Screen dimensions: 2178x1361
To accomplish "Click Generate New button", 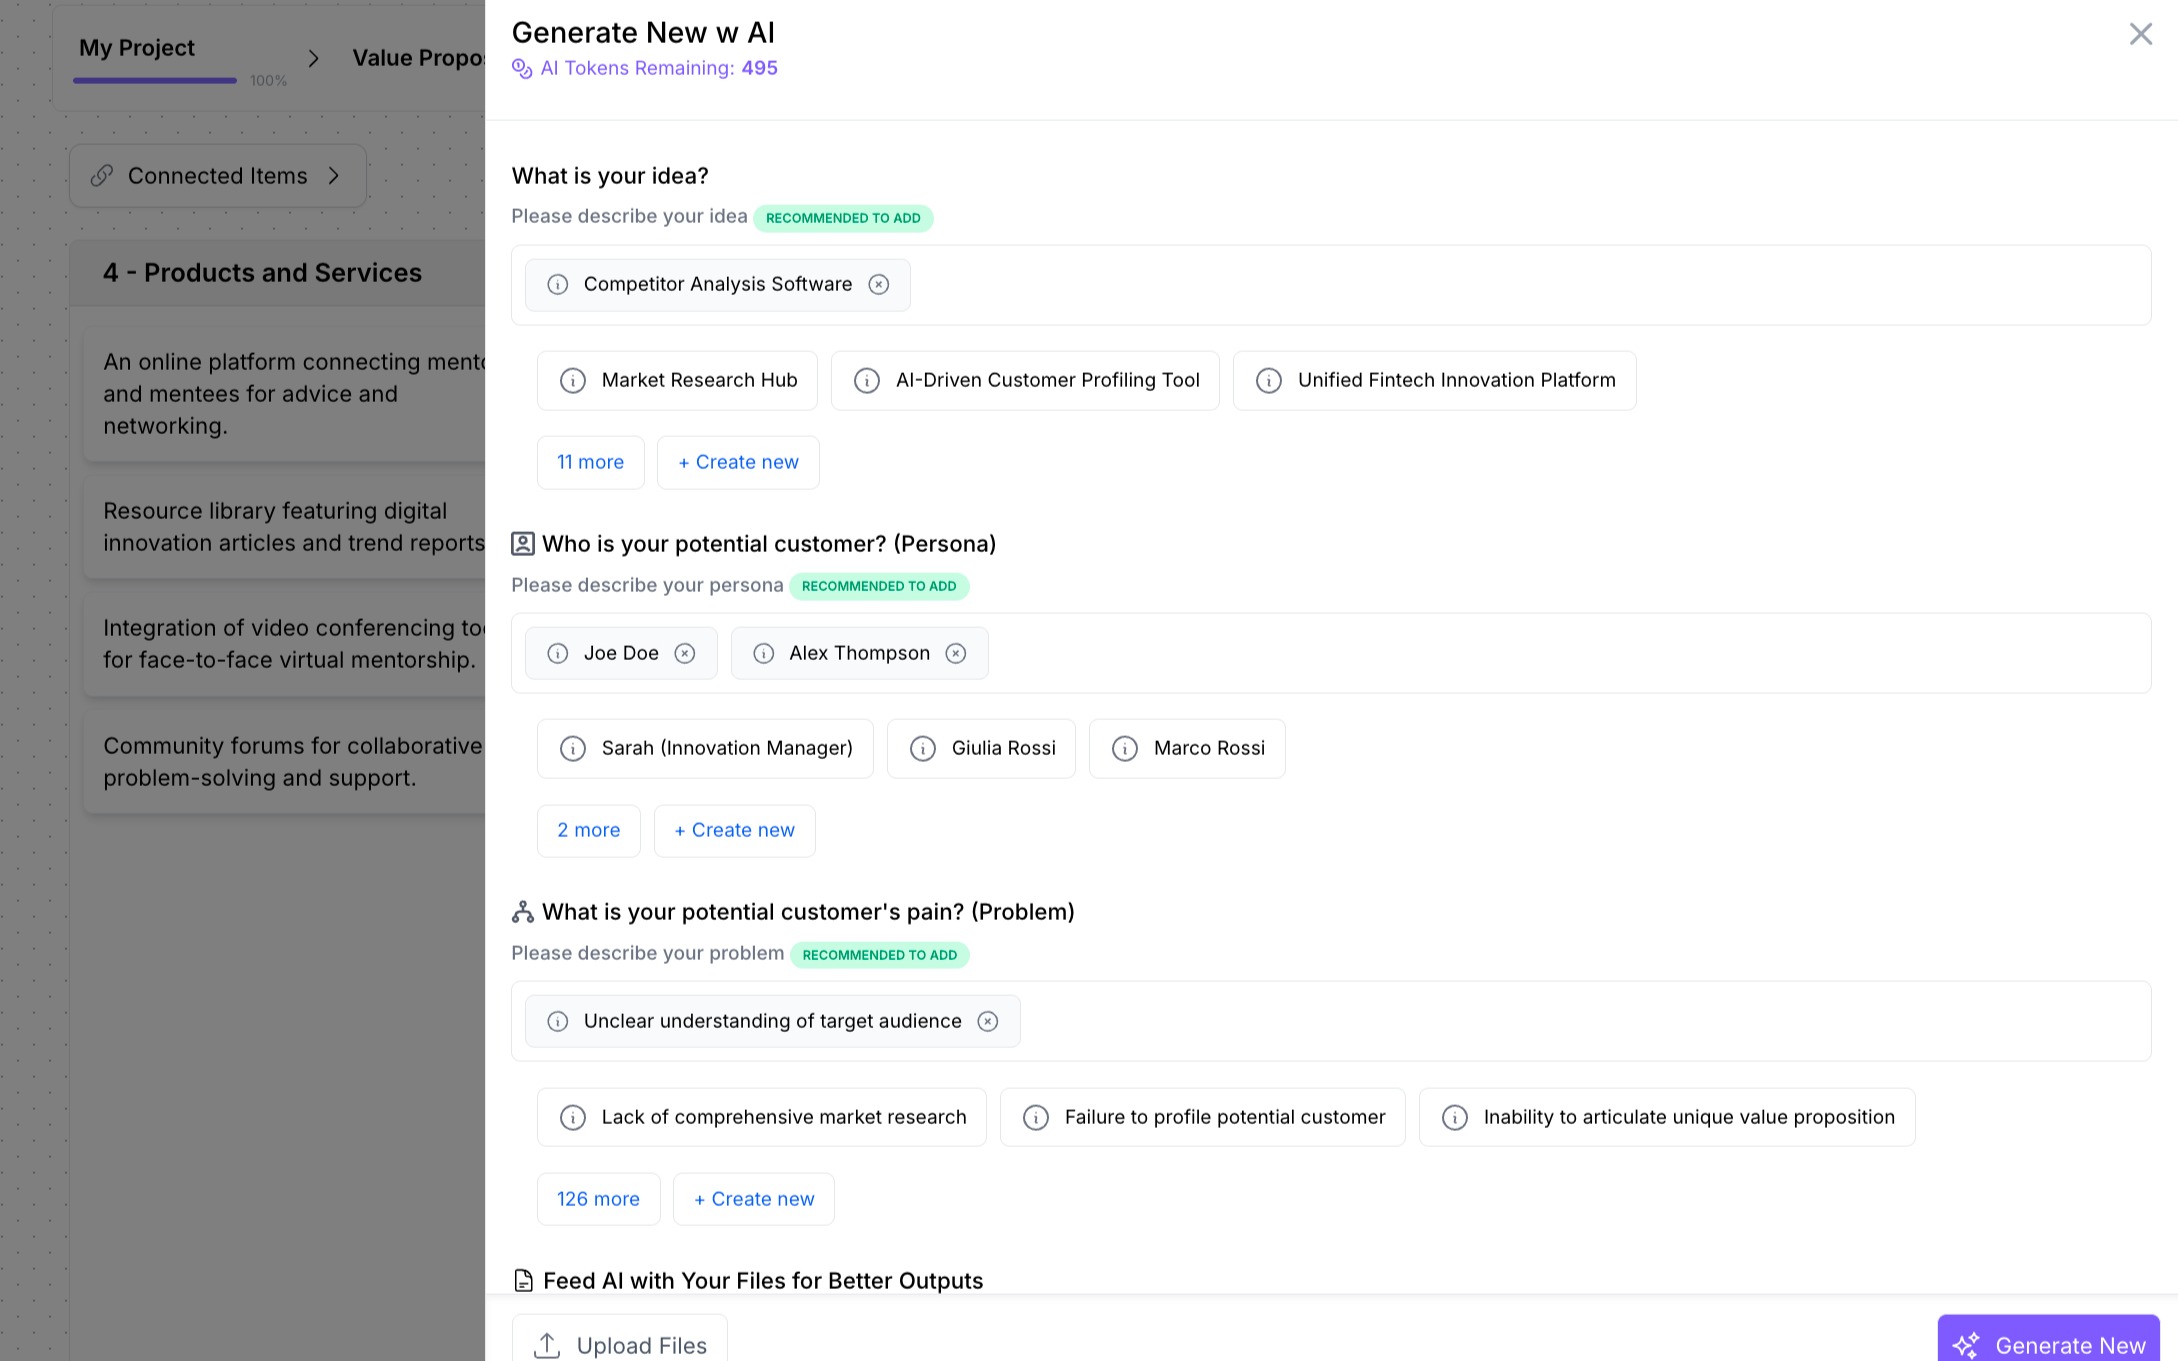I will pos(2048,1344).
